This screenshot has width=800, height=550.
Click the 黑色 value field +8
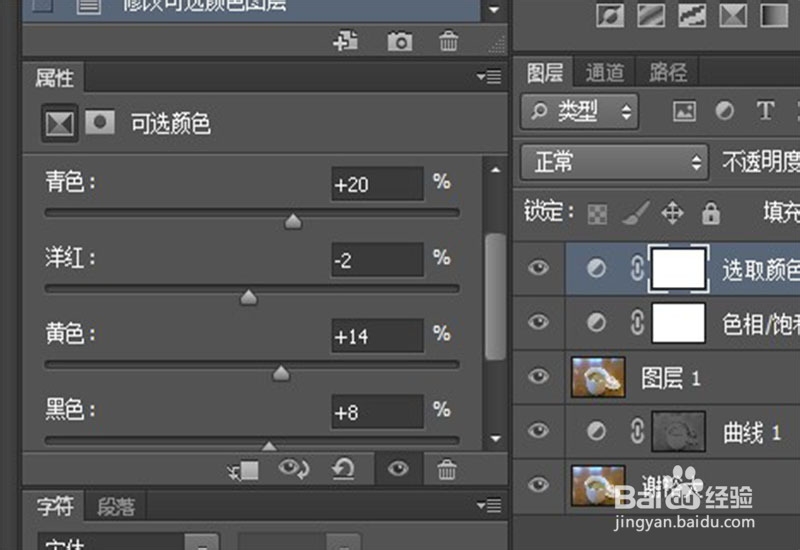pos(378,412)
